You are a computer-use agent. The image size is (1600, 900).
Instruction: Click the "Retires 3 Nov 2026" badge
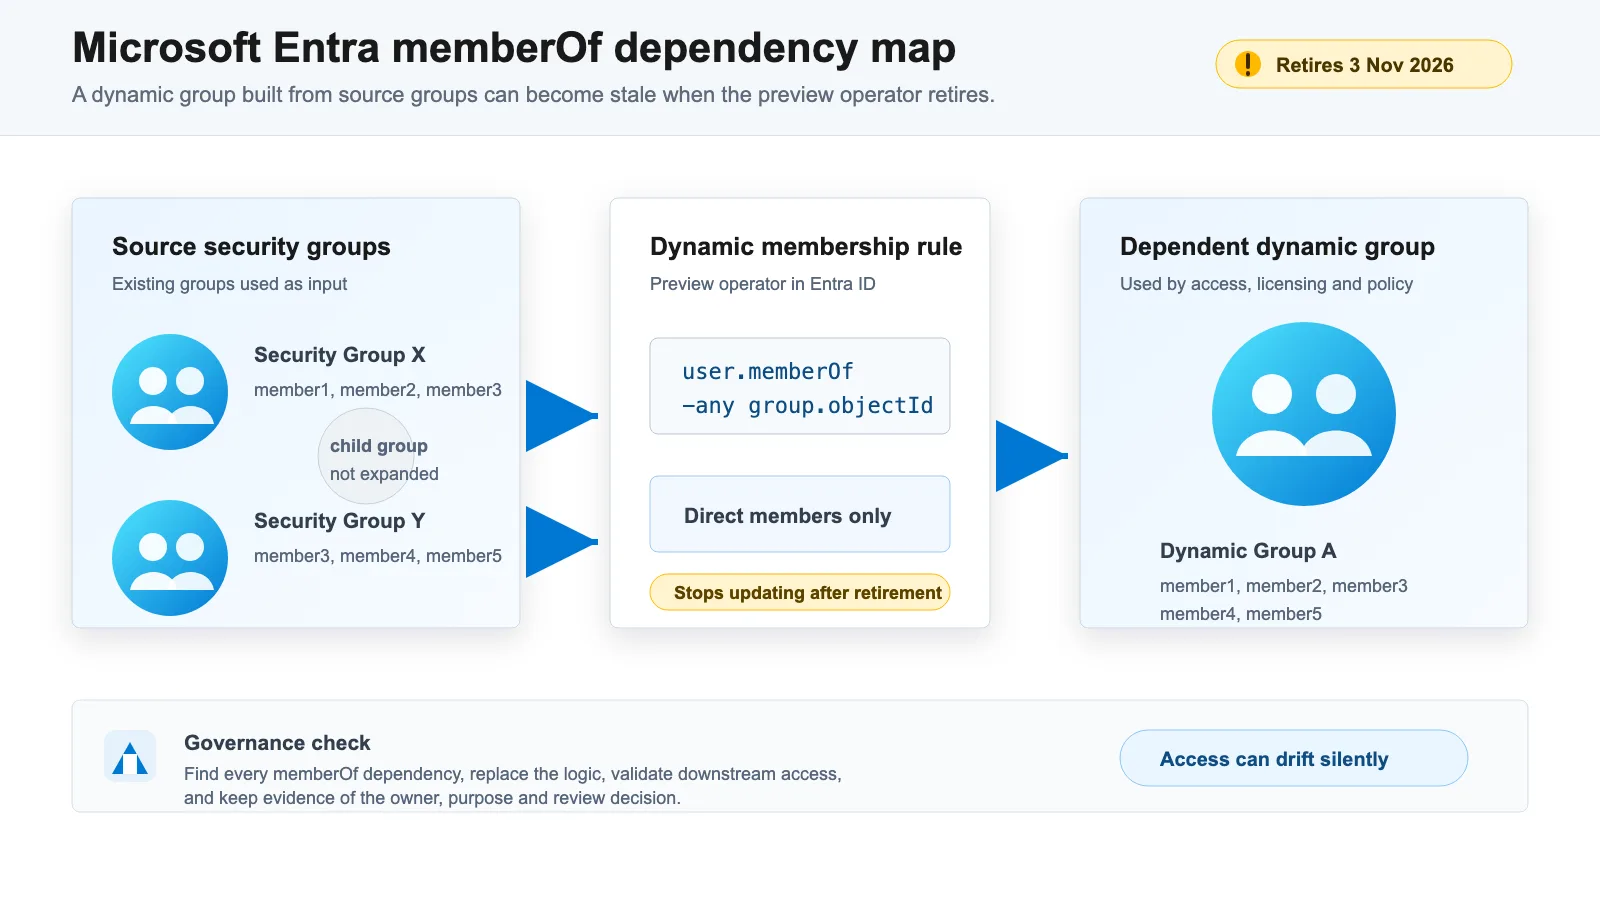pos(1364,64)
